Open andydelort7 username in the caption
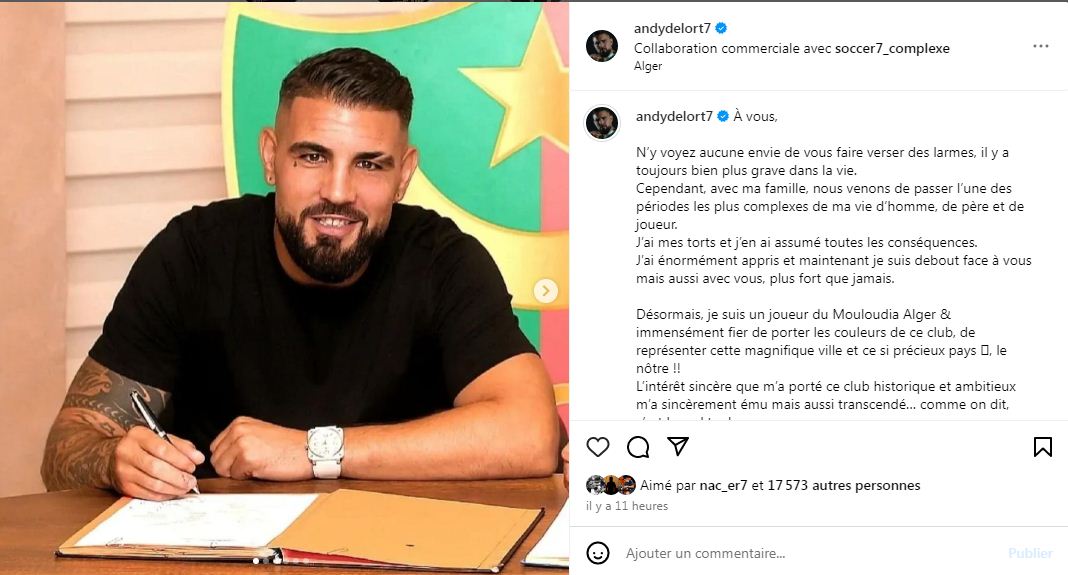The image size is (1068, 575). (674, 116)
